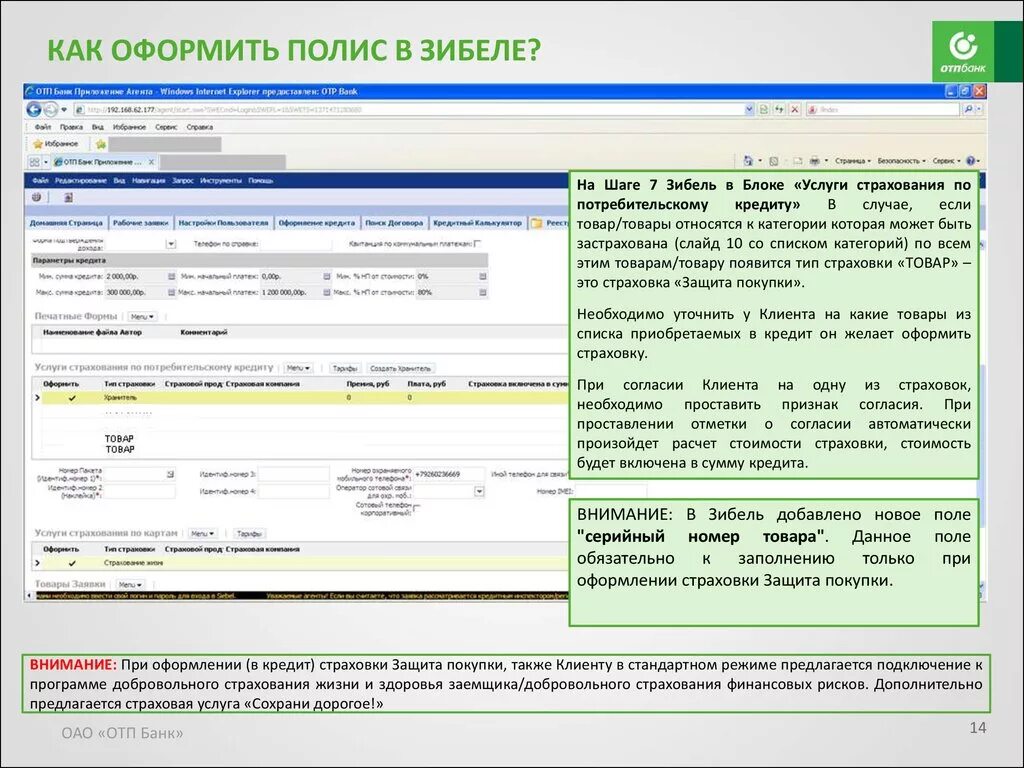Open the Siebel Навигация menu
This screenshot has height=768, width=1024.
[149, 180]
